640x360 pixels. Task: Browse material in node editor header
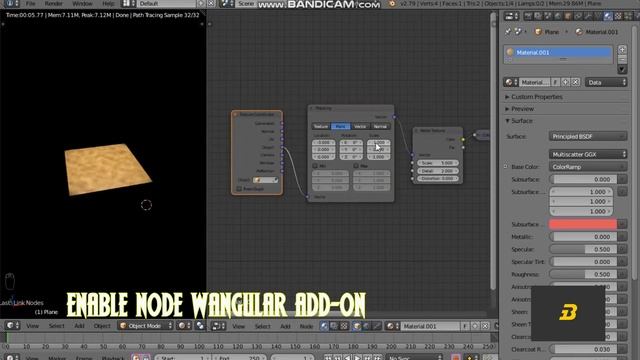(x=392, y=326)
